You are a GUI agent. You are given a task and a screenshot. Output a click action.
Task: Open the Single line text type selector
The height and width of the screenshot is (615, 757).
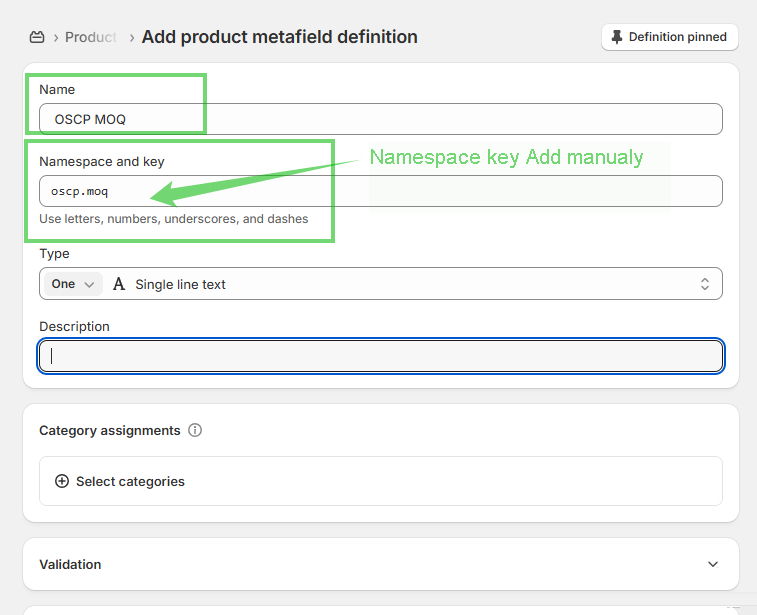pyautogui.click(x=415, y=284)
